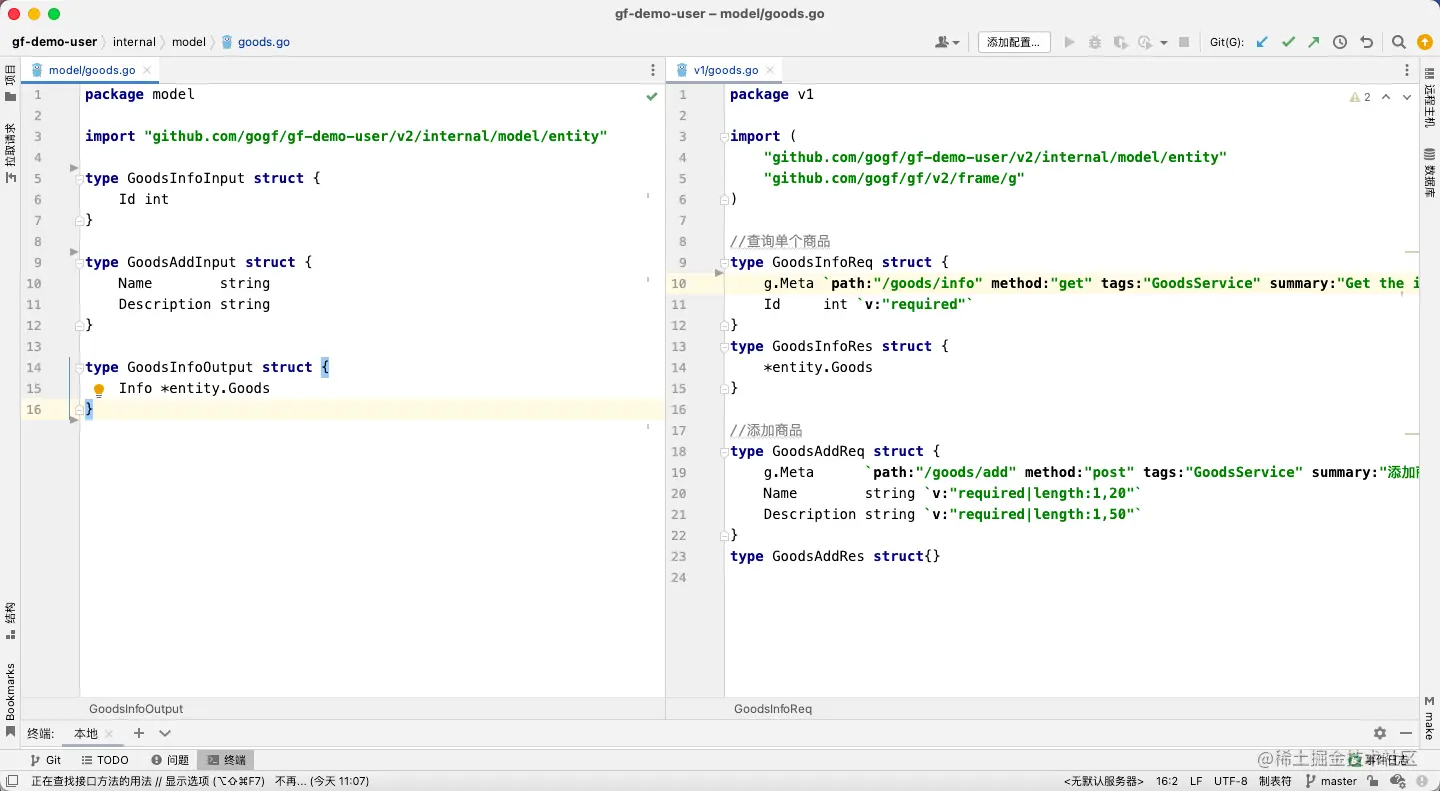This screenshot has width=1440, height=791.
Task: Open the 项目 project tool window
Action: (10, 83)
